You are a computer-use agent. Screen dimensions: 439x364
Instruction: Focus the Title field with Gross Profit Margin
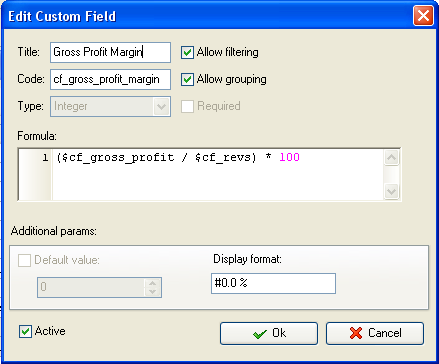pos(110,52)
